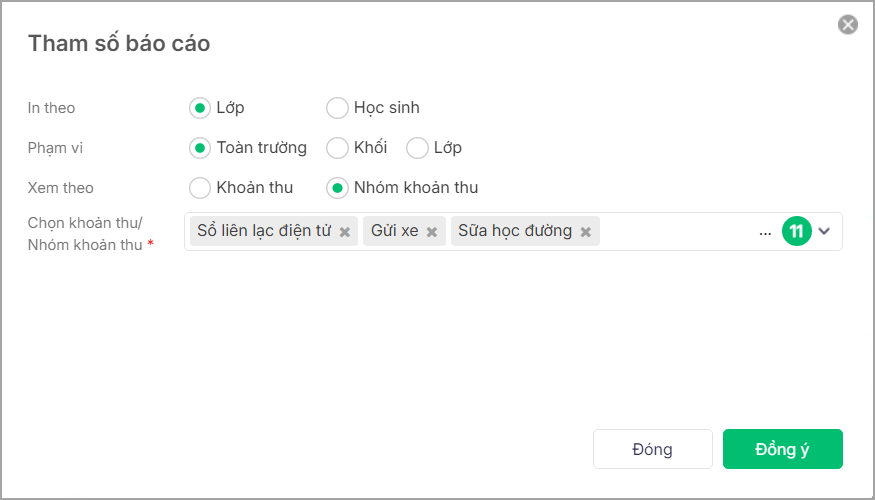Click inside the khoản thu selection field
This screenshot has height=500, width=875.
point(680,232)
